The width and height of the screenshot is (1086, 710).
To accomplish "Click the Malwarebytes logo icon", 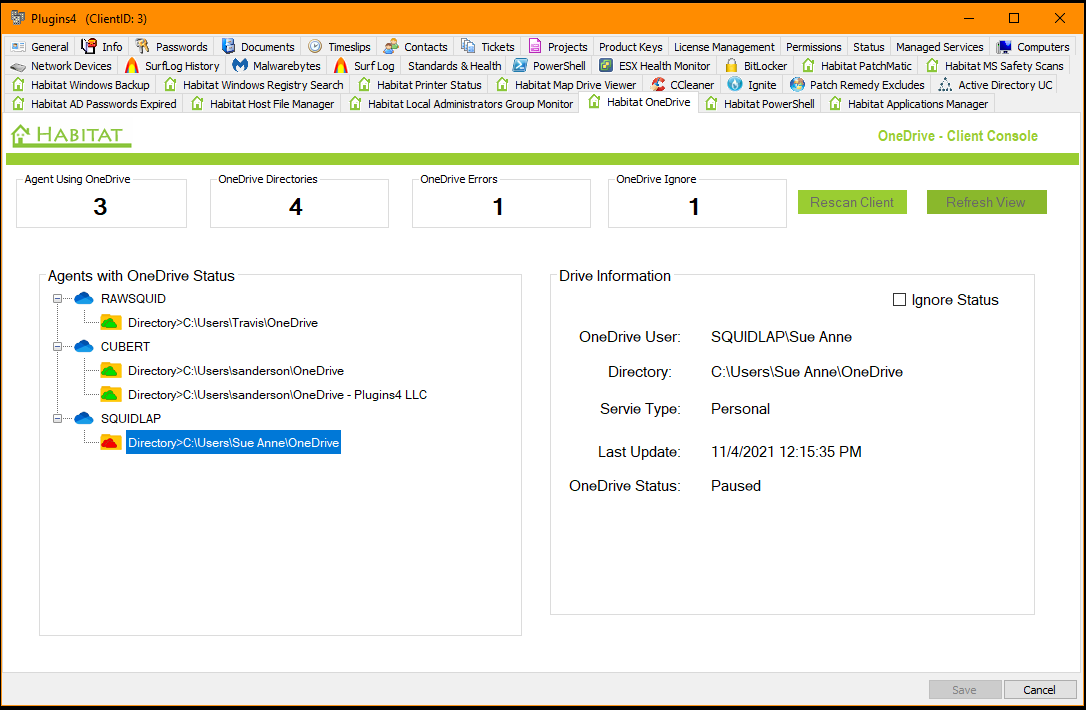I will click(240, 66).
